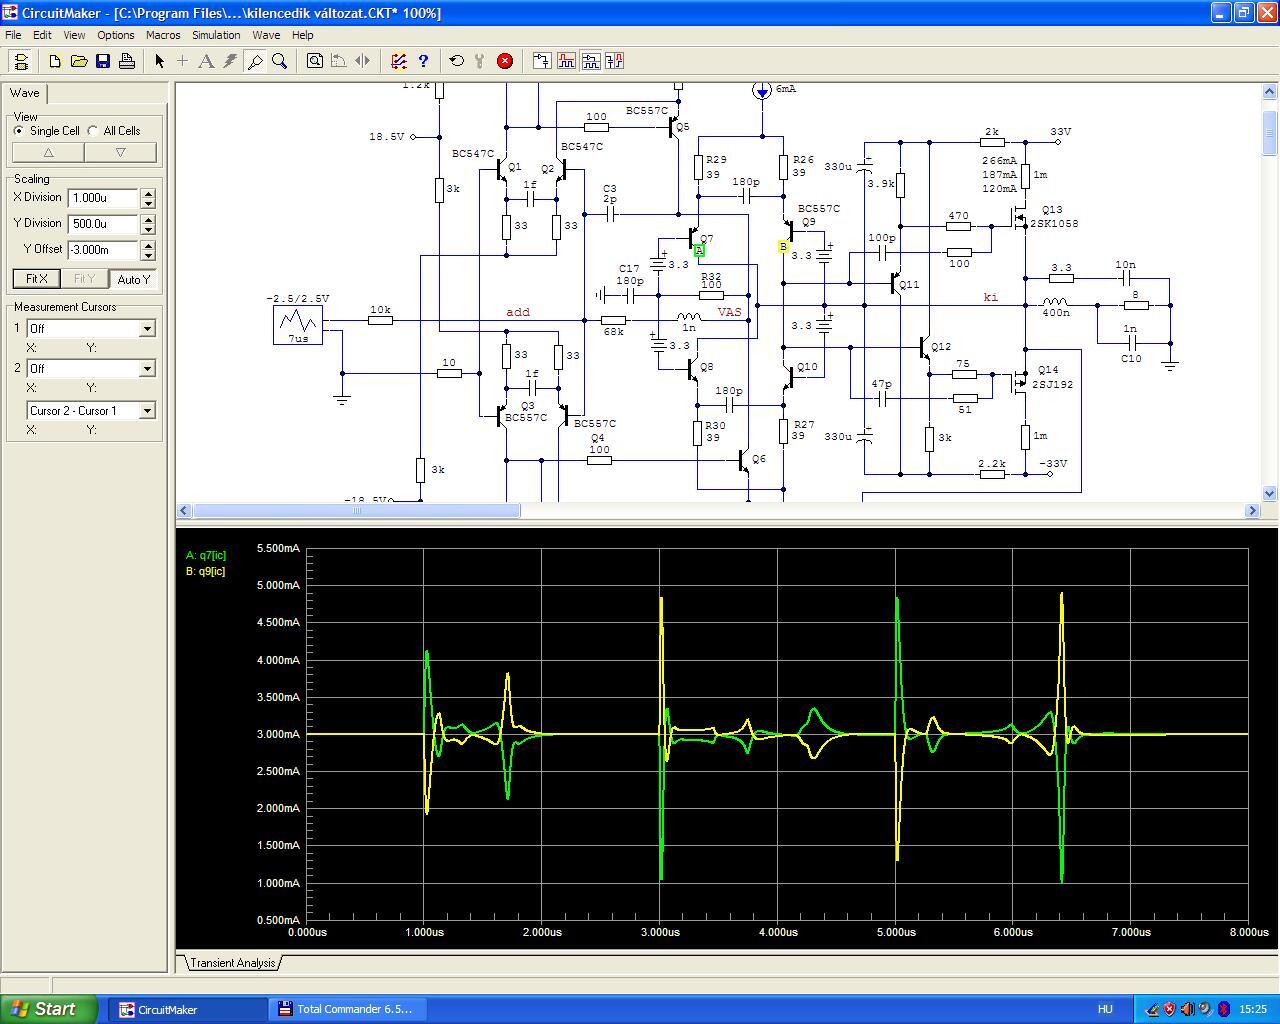Click the Save file toolbar icon

(103, 61)
